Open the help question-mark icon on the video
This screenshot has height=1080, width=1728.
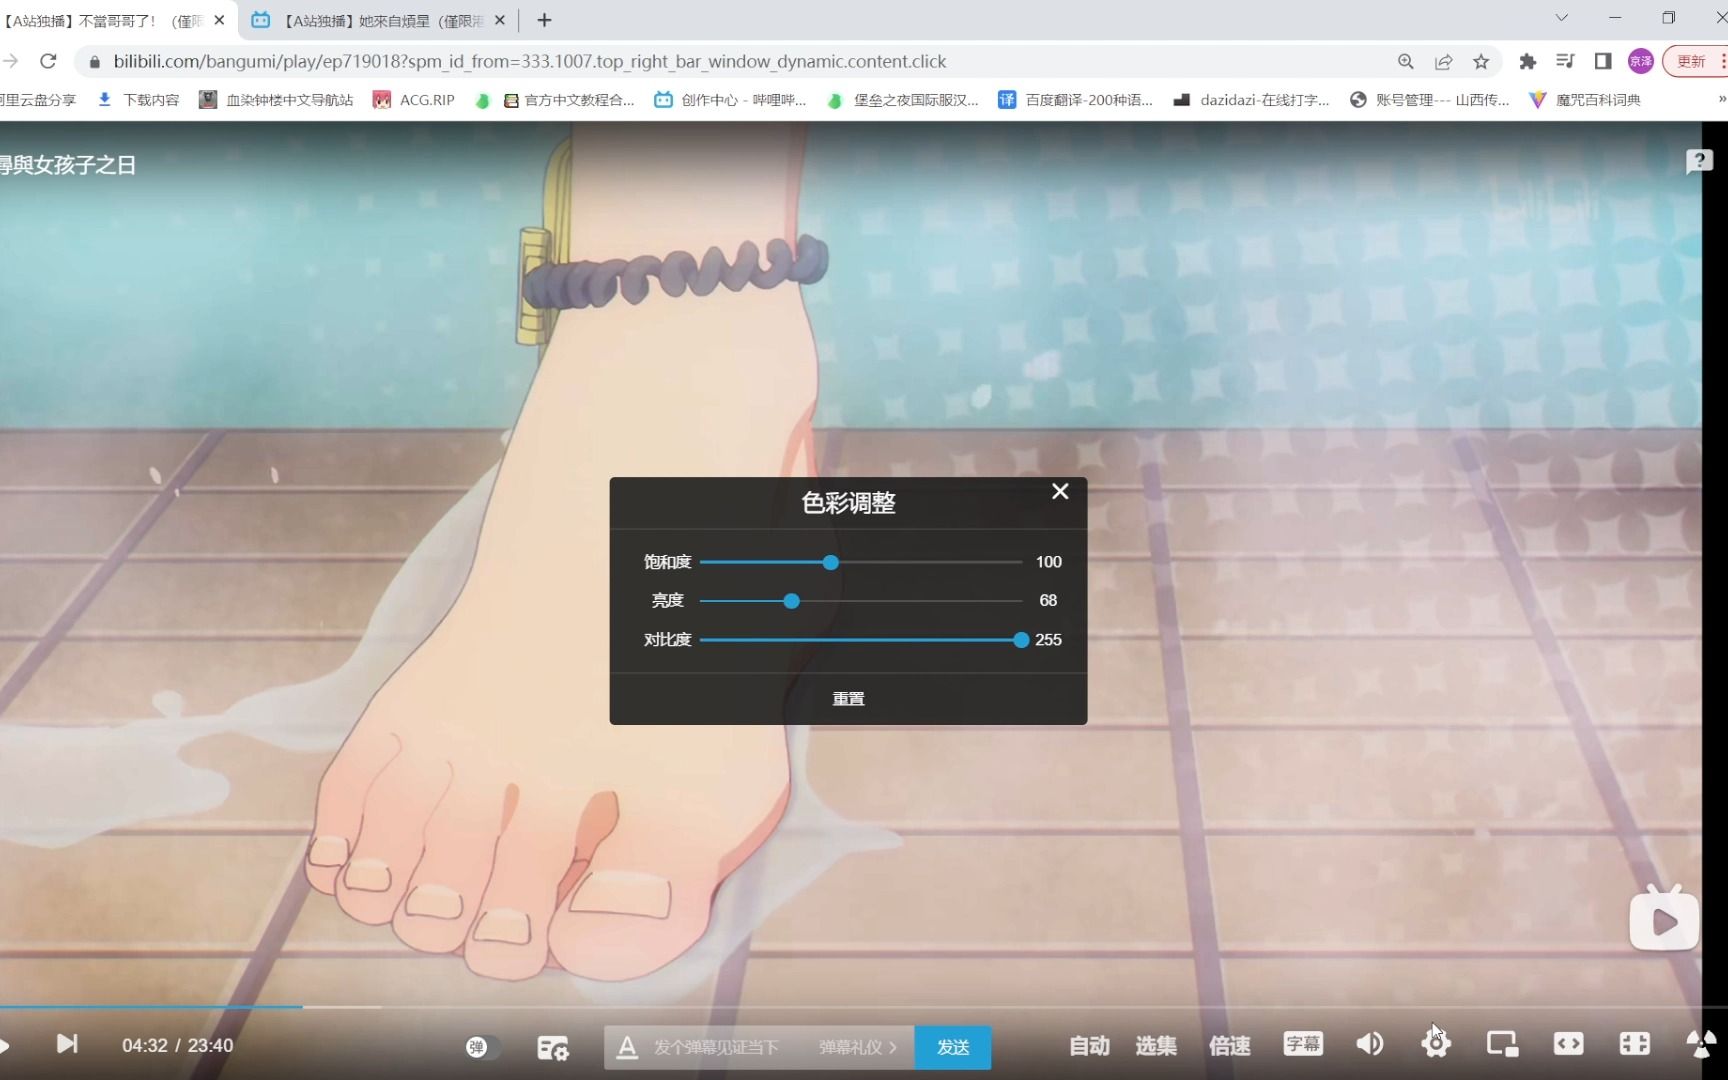coord(1699,161)
